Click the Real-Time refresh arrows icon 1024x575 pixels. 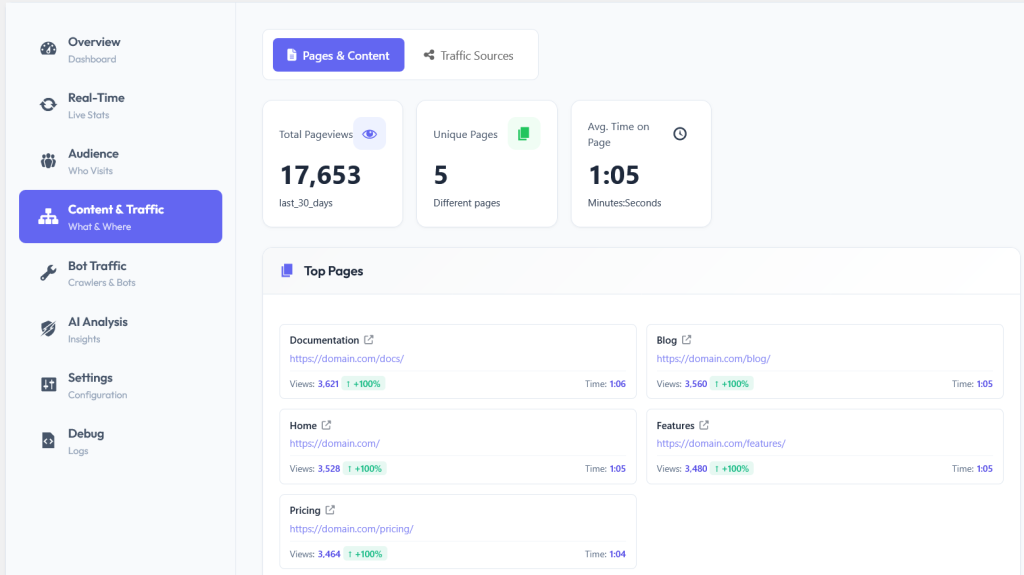[x=48, y=105]
